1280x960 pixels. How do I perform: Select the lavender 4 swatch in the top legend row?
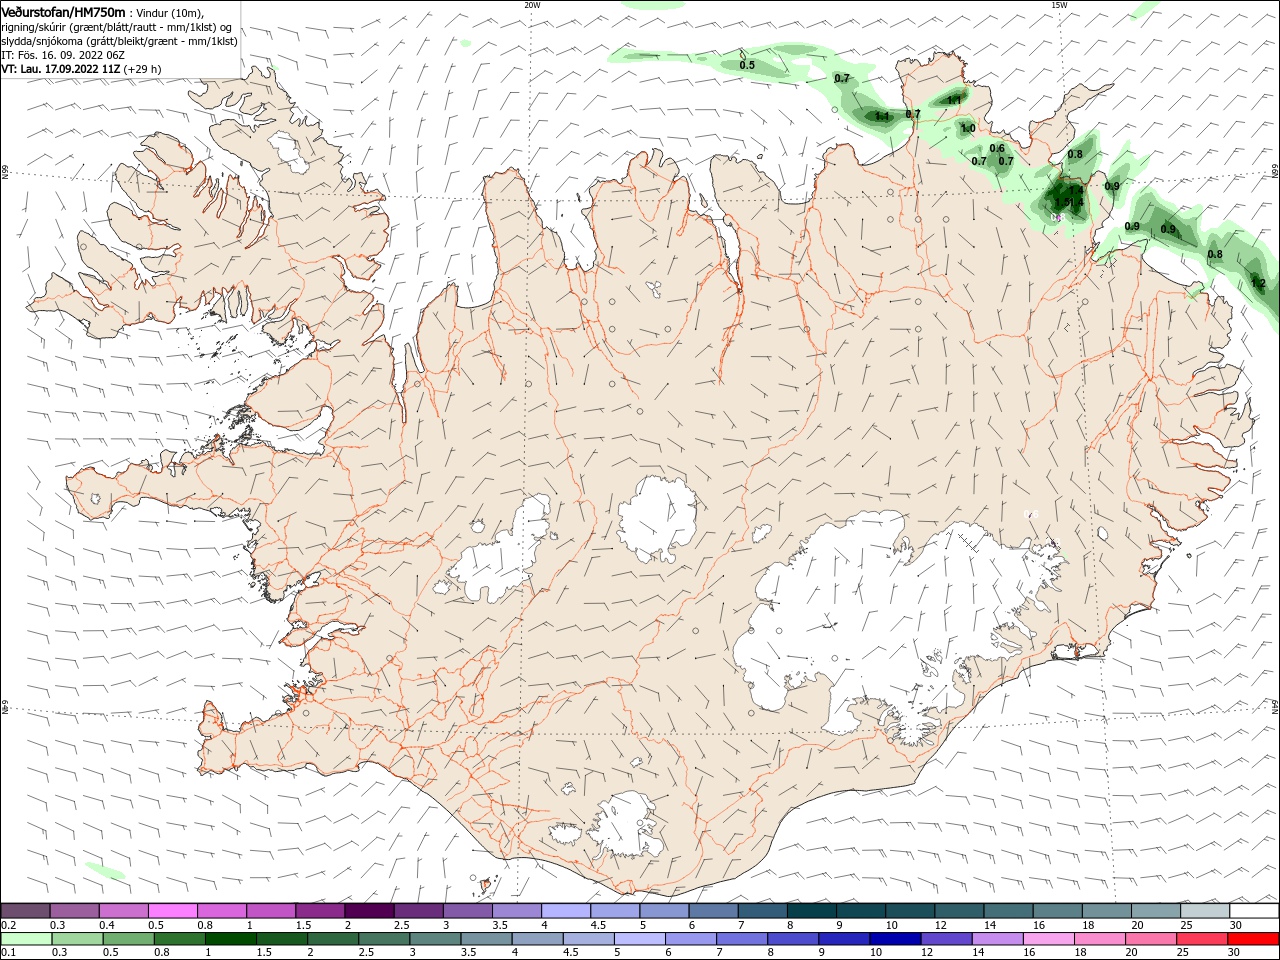tap(566, 911)
